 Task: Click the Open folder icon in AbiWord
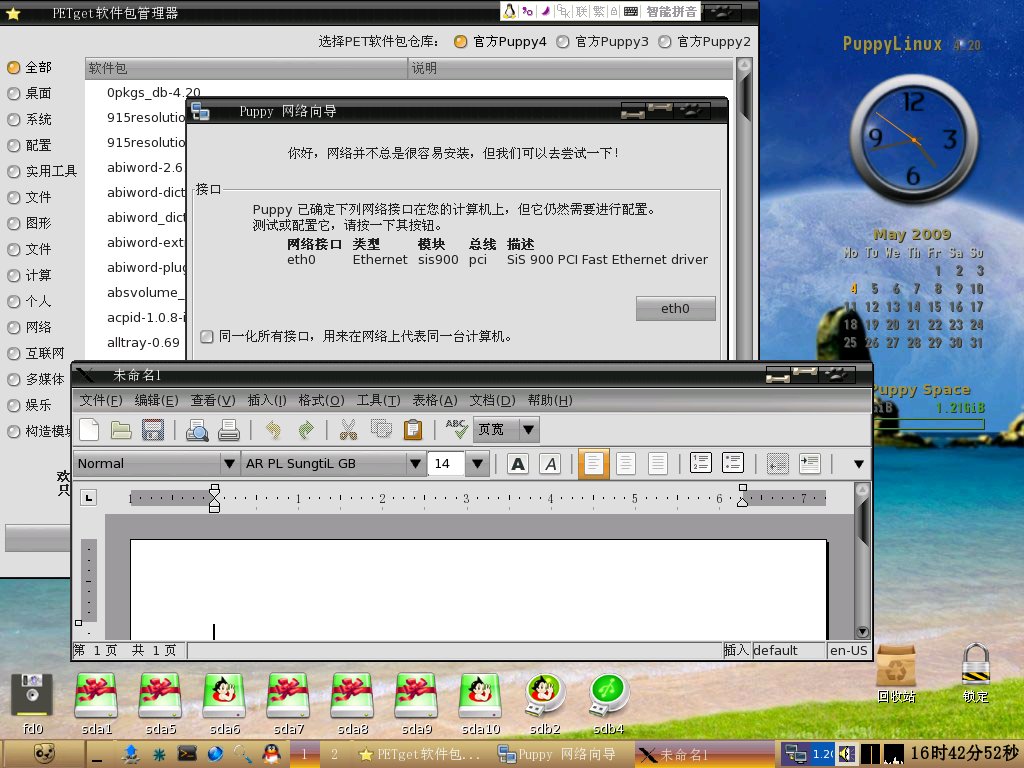click(121, 430)
